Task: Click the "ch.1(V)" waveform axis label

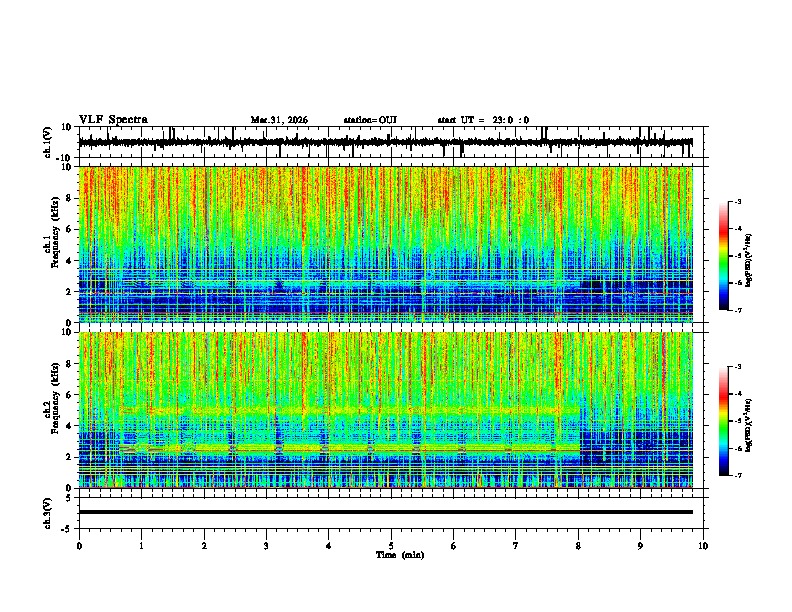Action: tap(48, 142)
